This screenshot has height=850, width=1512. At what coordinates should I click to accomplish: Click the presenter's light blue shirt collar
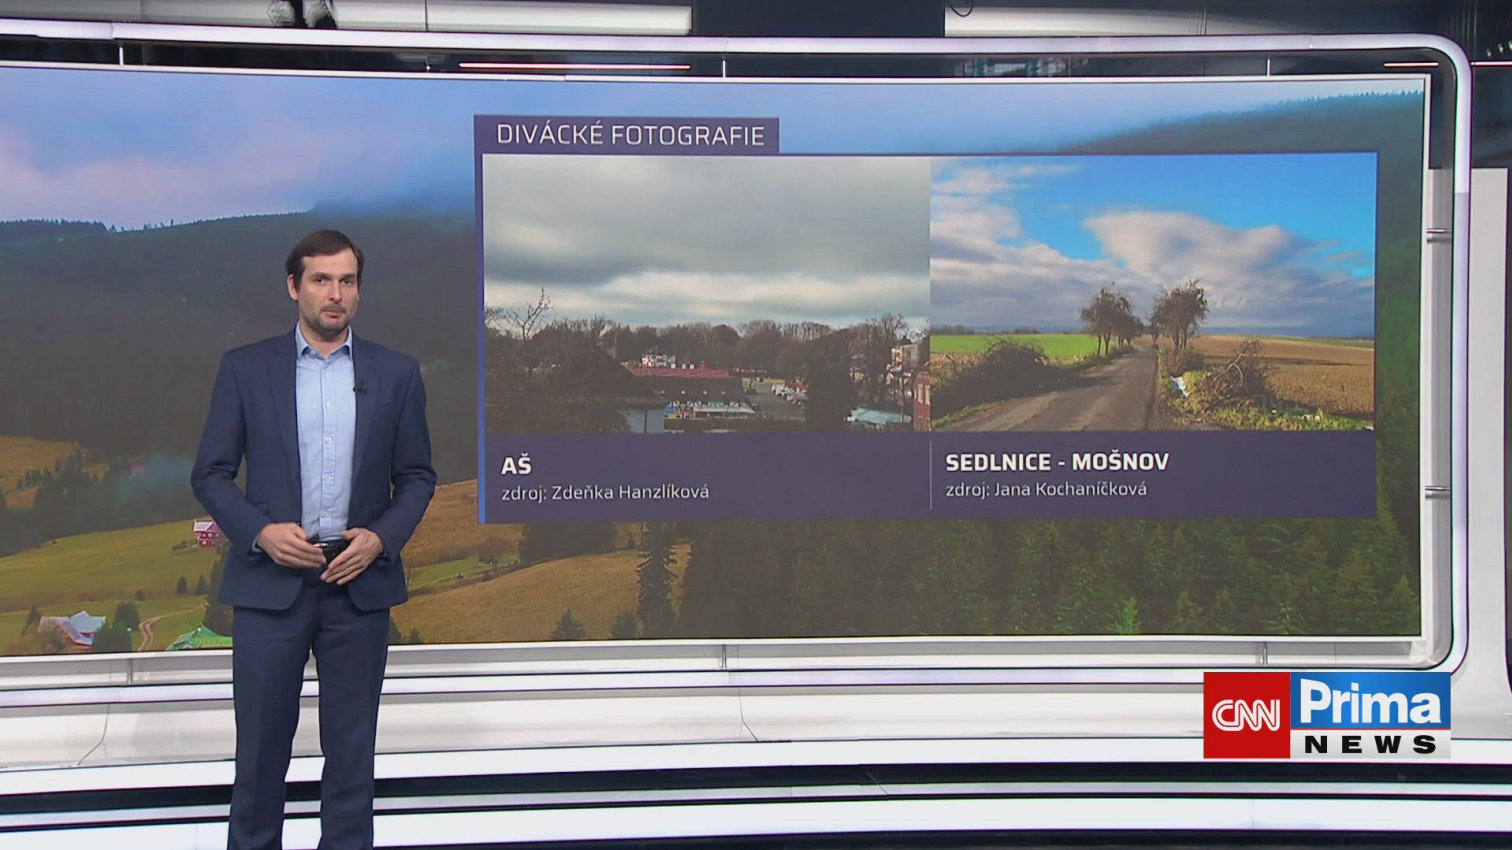tap(324, 345)
